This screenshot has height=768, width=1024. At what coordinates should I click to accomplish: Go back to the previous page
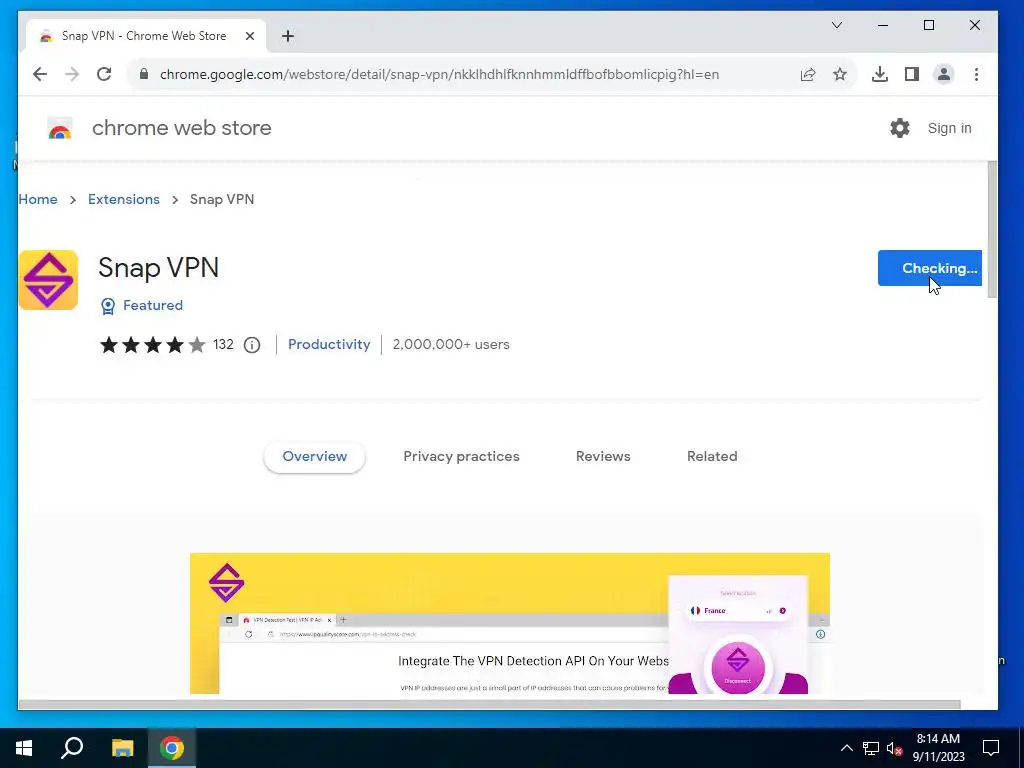click(40, 74)
